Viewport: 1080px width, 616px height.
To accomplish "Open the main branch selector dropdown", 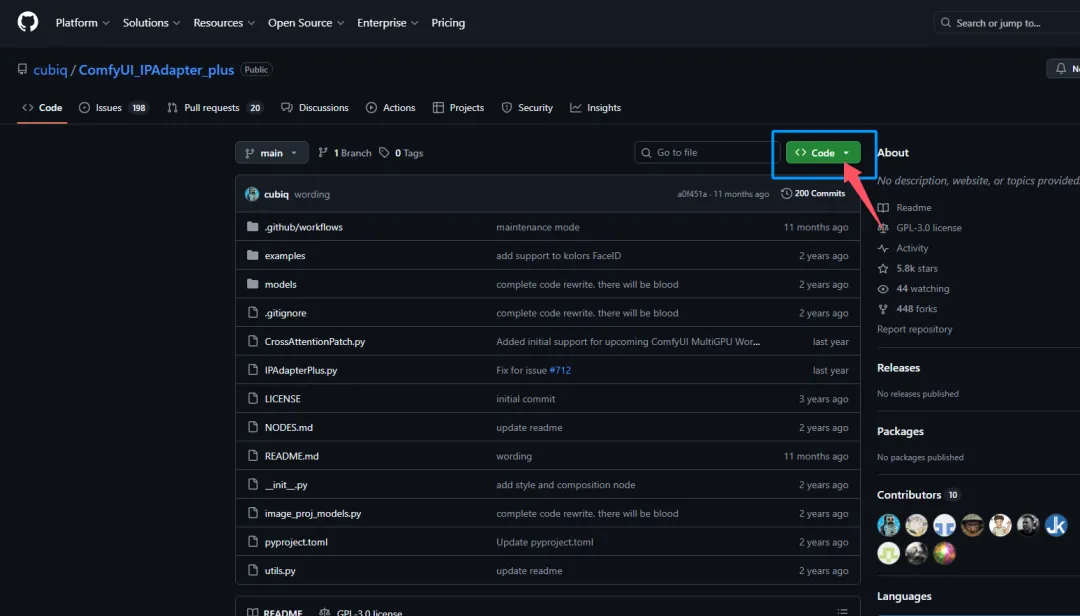I will 271,152.
